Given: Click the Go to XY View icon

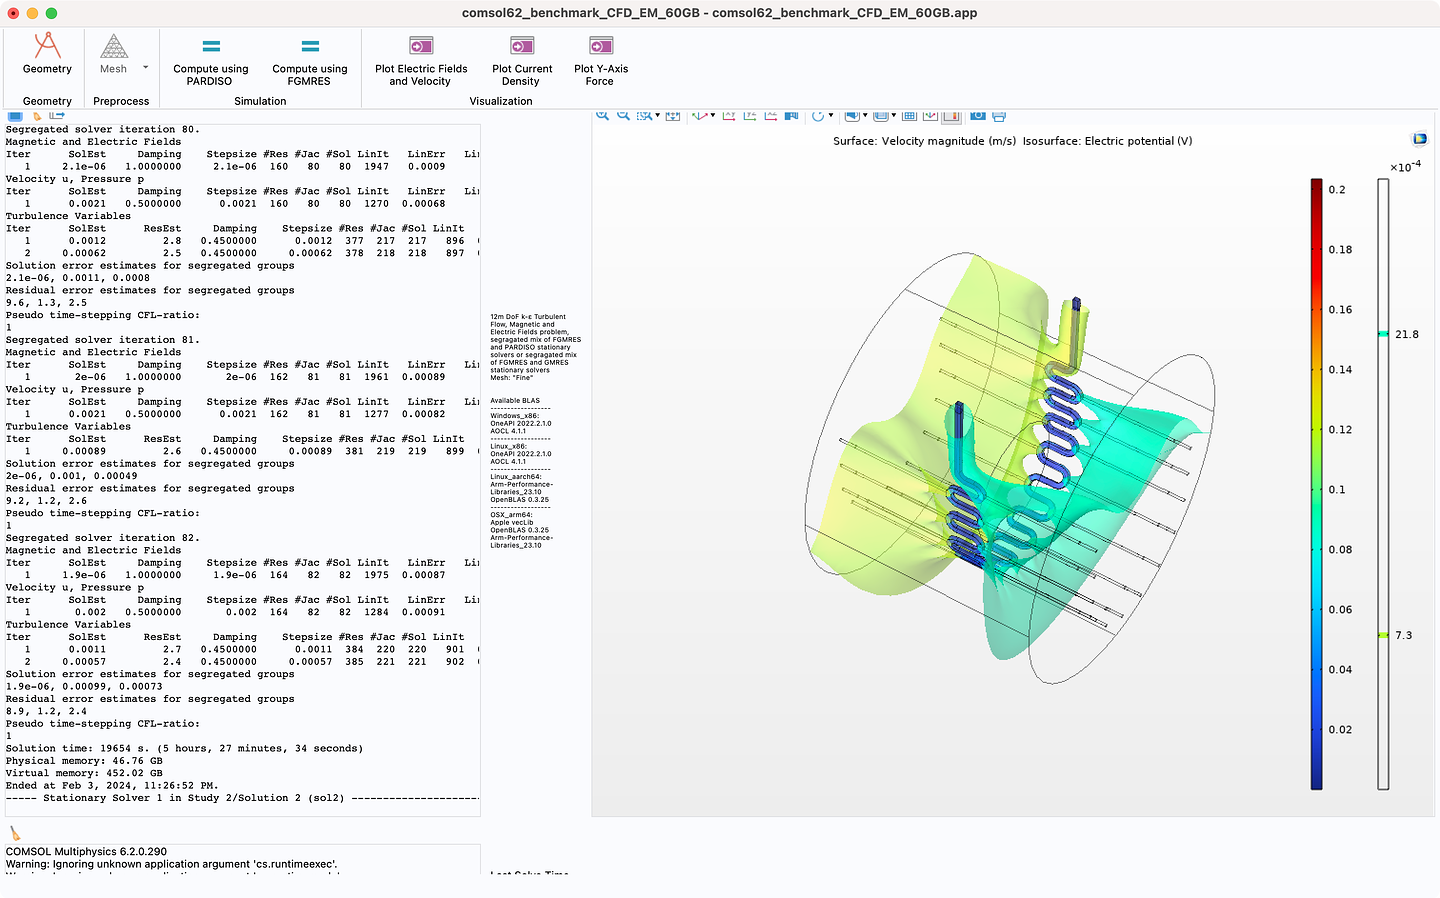Looking at the screenshot, I should point(729,116).
